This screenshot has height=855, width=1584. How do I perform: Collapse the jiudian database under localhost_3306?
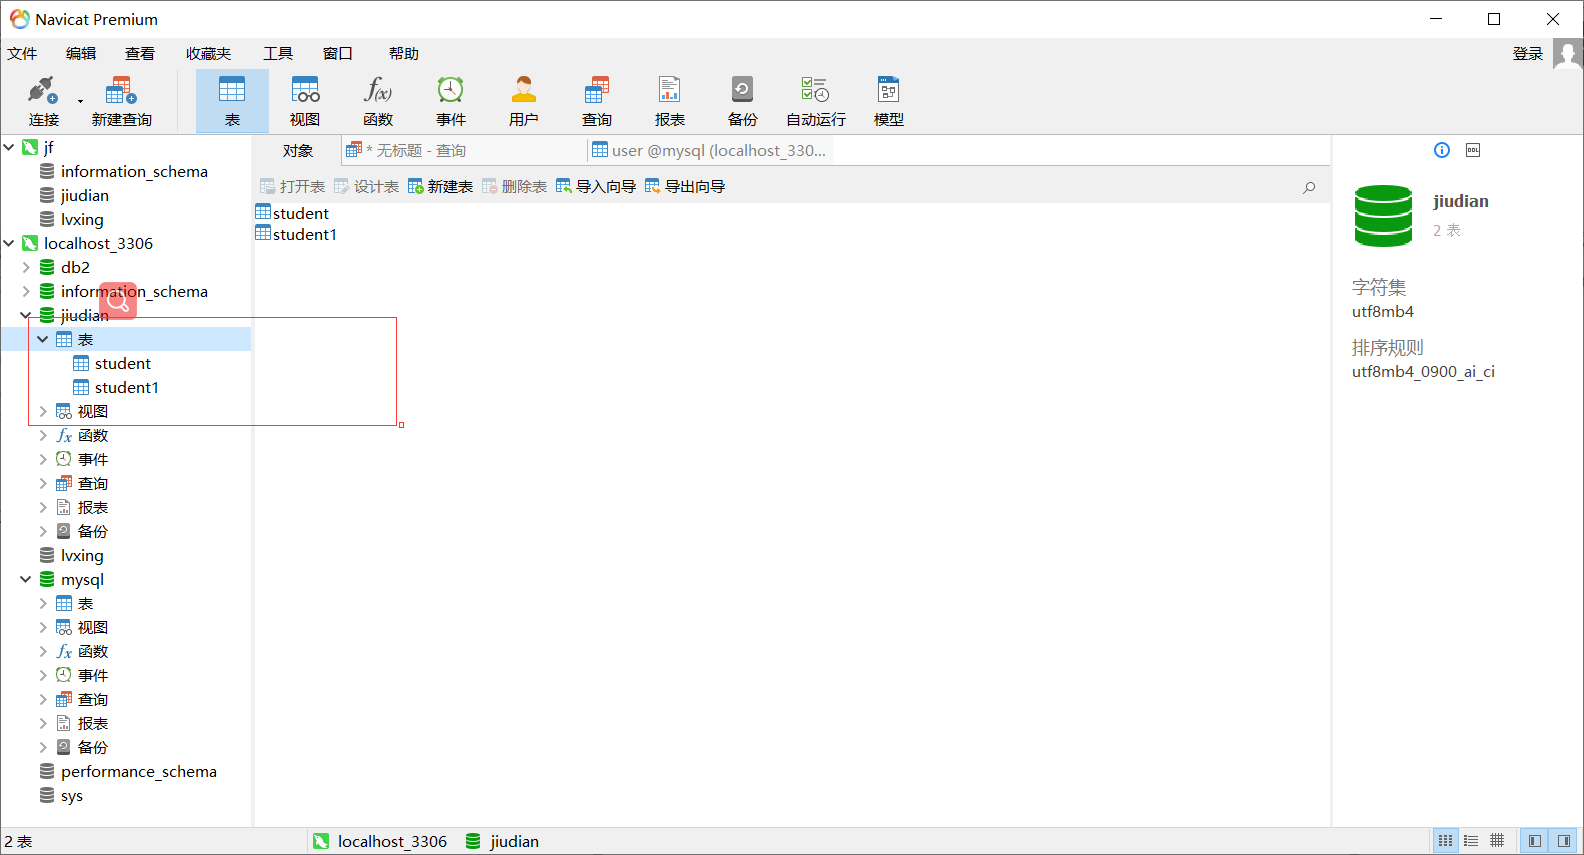[x=26, y=315]
